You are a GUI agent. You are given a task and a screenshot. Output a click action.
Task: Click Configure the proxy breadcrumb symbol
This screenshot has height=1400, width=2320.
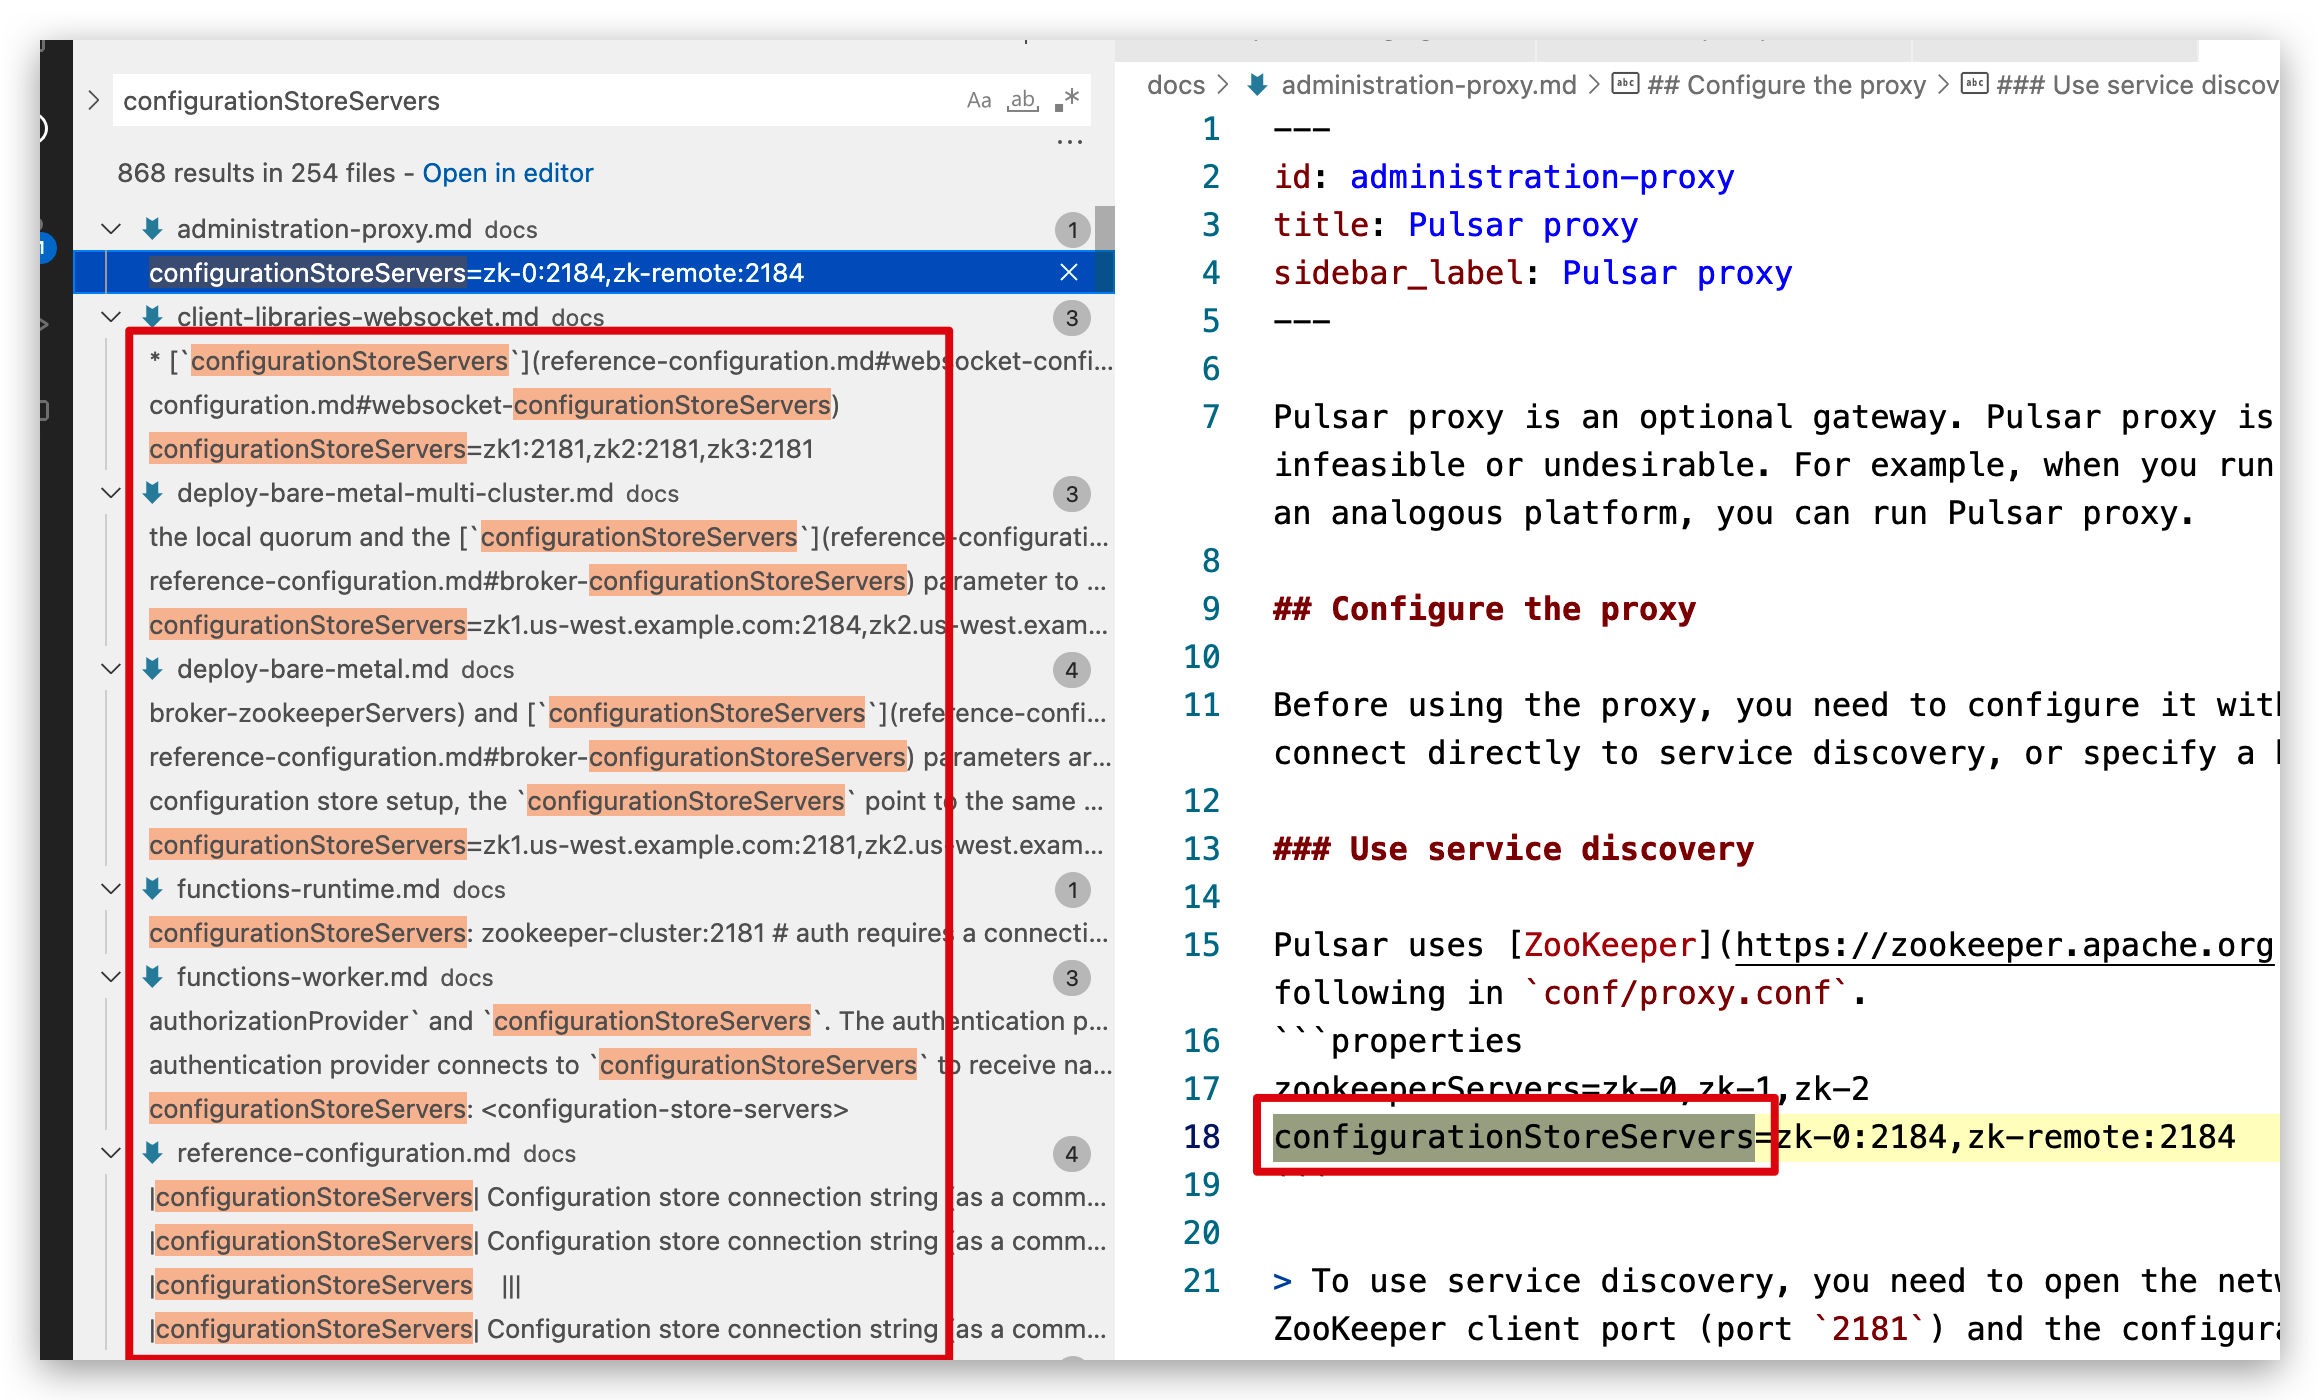coord(1785,86)
